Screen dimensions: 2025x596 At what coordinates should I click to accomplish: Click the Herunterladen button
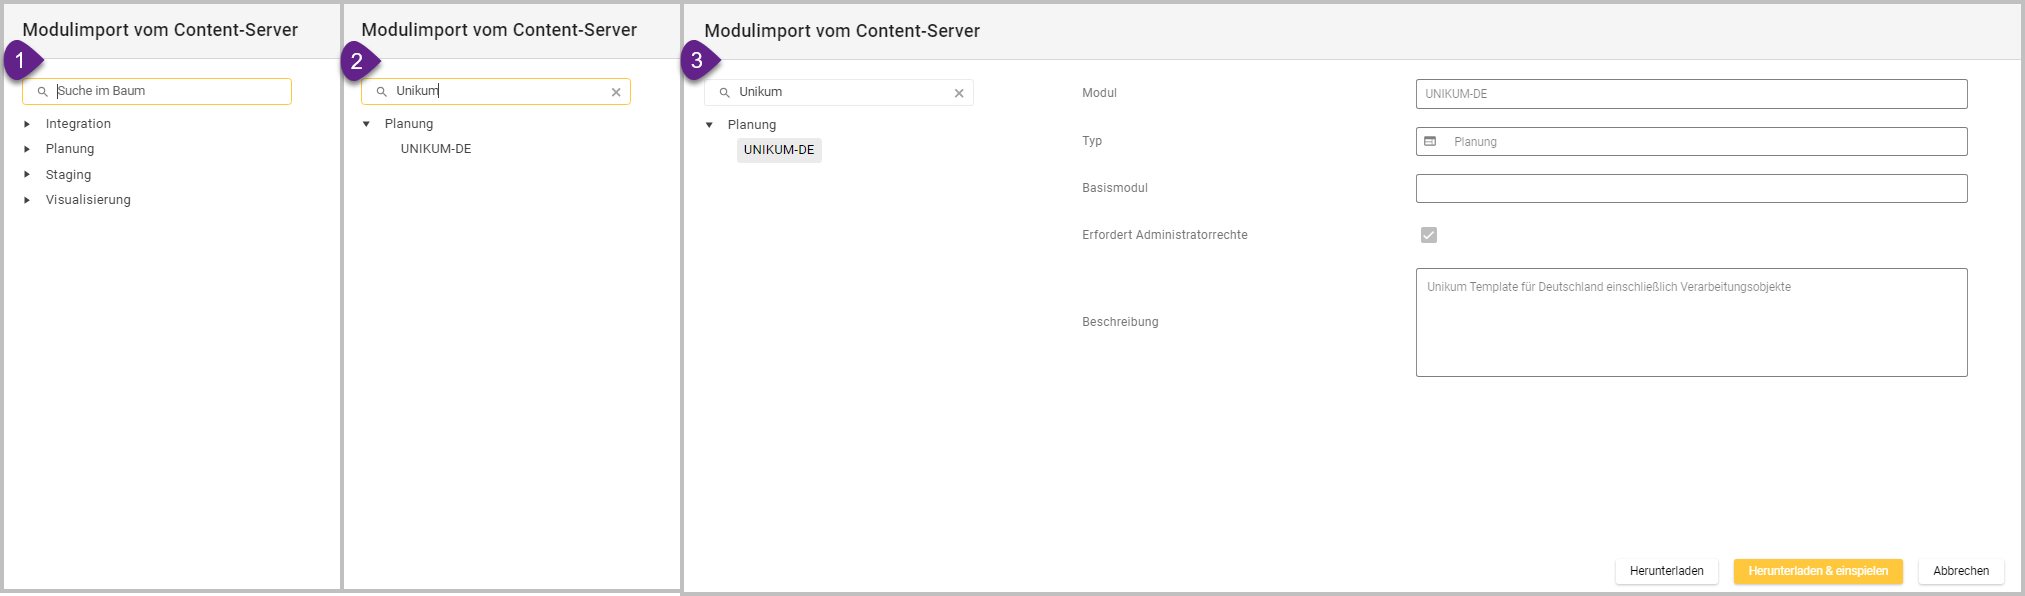(1666, 571)
